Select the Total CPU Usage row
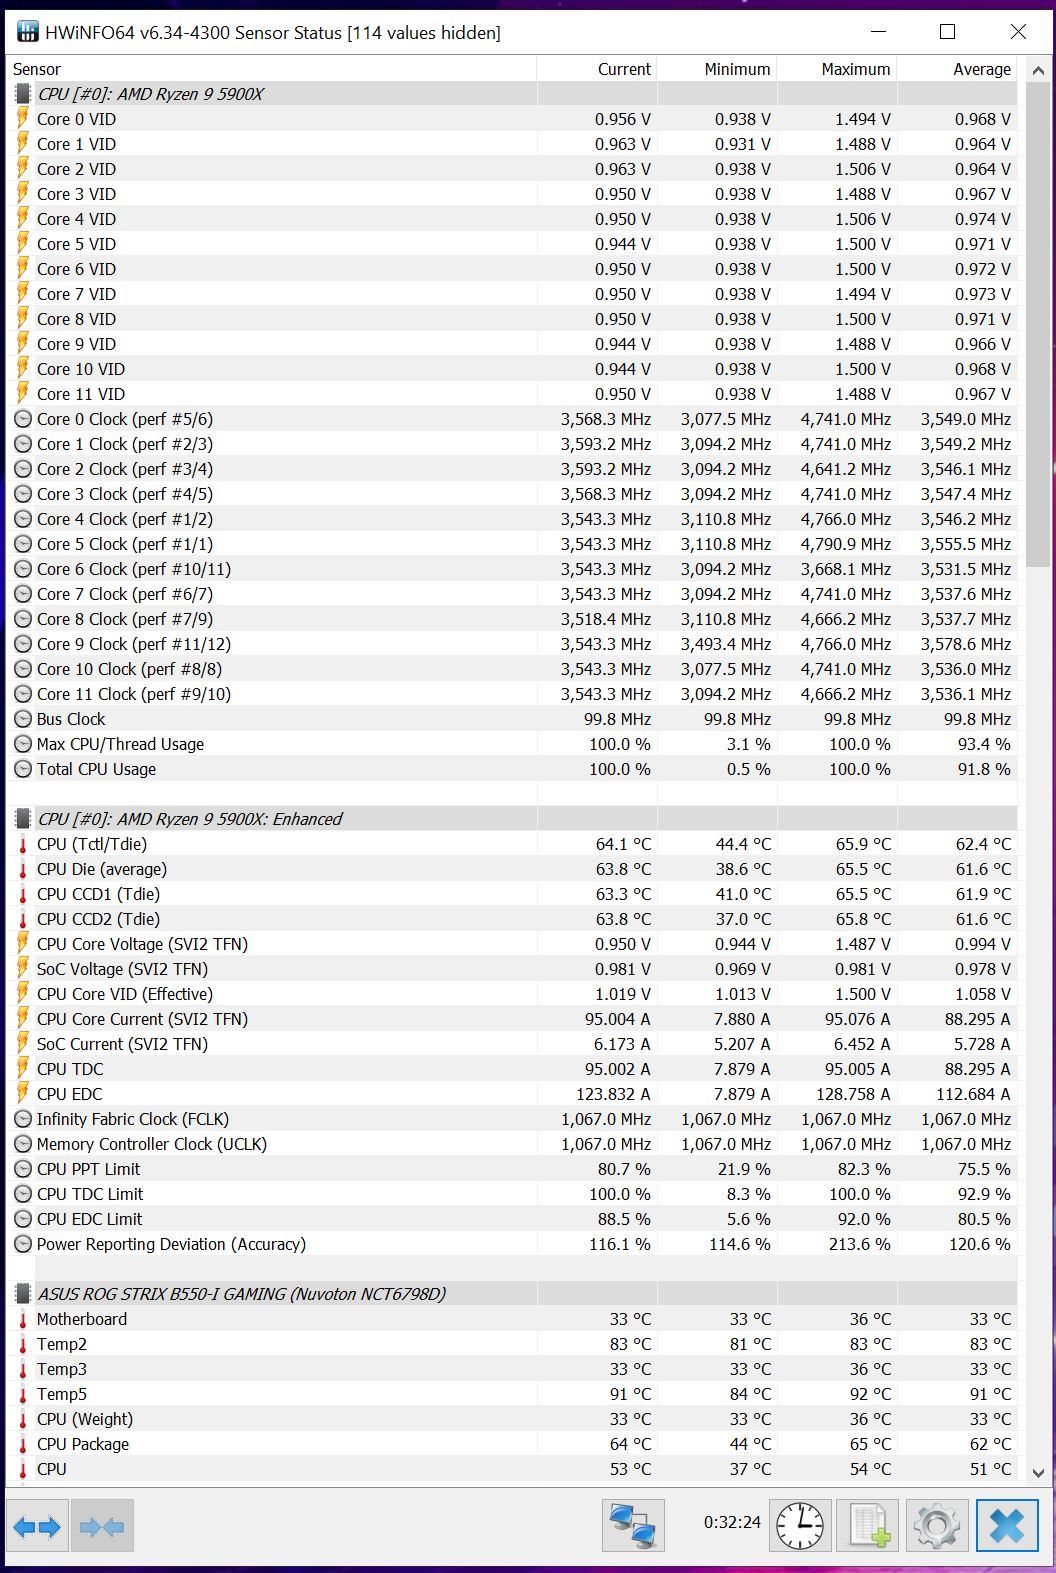Screen dimensions: 1056x1573 pos(96,769)
